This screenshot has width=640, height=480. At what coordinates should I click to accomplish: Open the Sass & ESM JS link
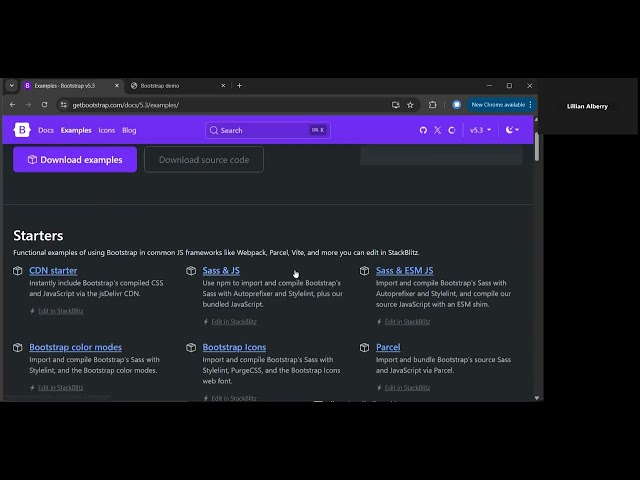point(404,271)
